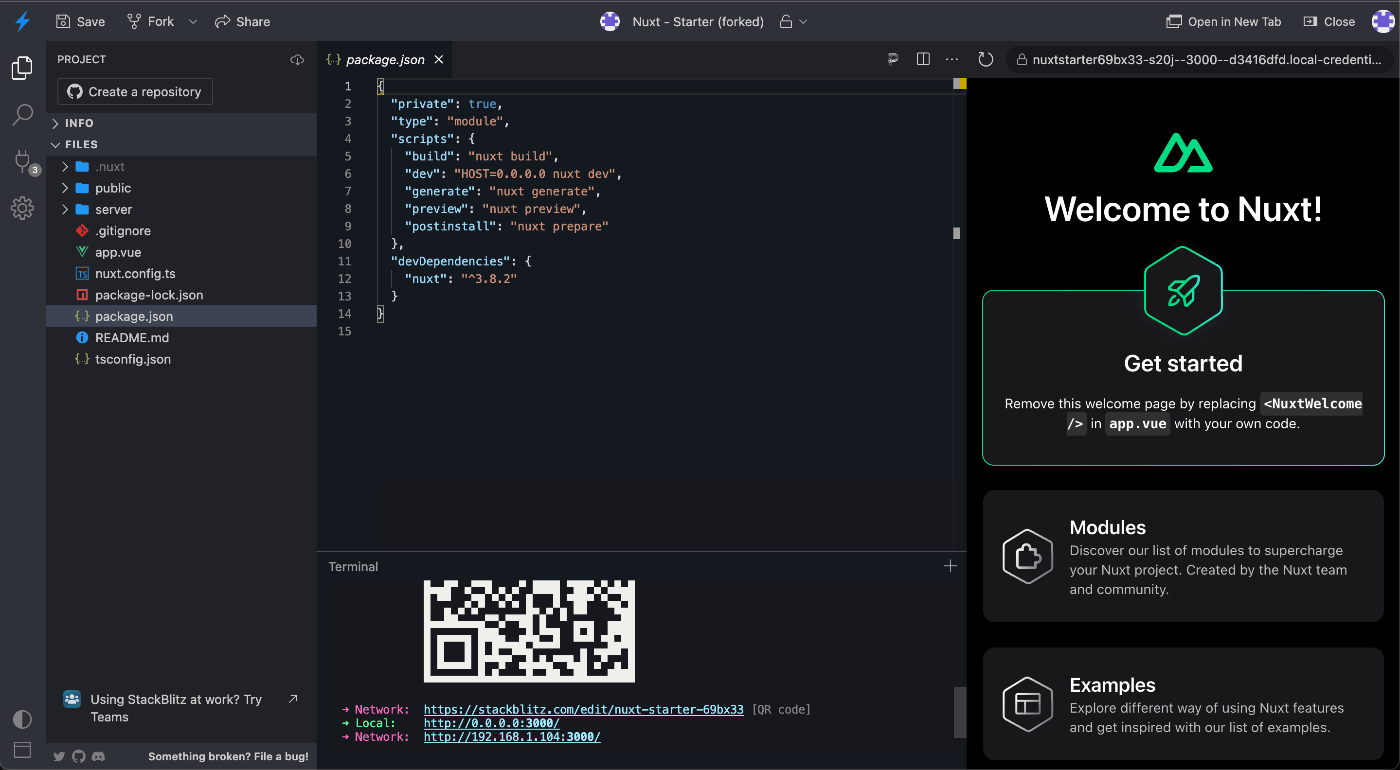Expand the INFO section

(181, 123)
